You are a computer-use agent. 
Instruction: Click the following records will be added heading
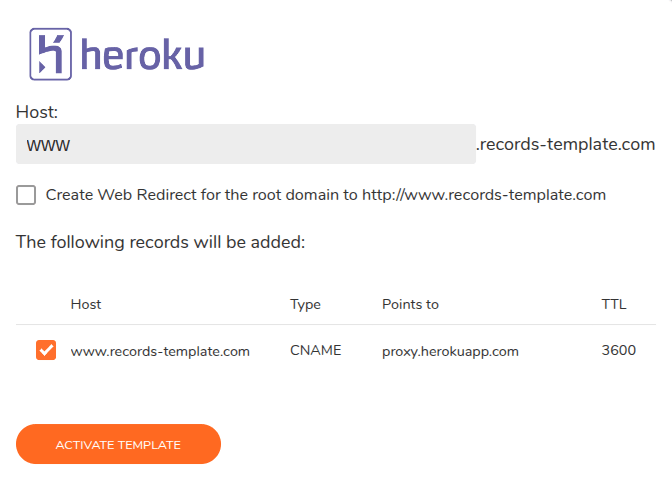click(x=160, y=242)
